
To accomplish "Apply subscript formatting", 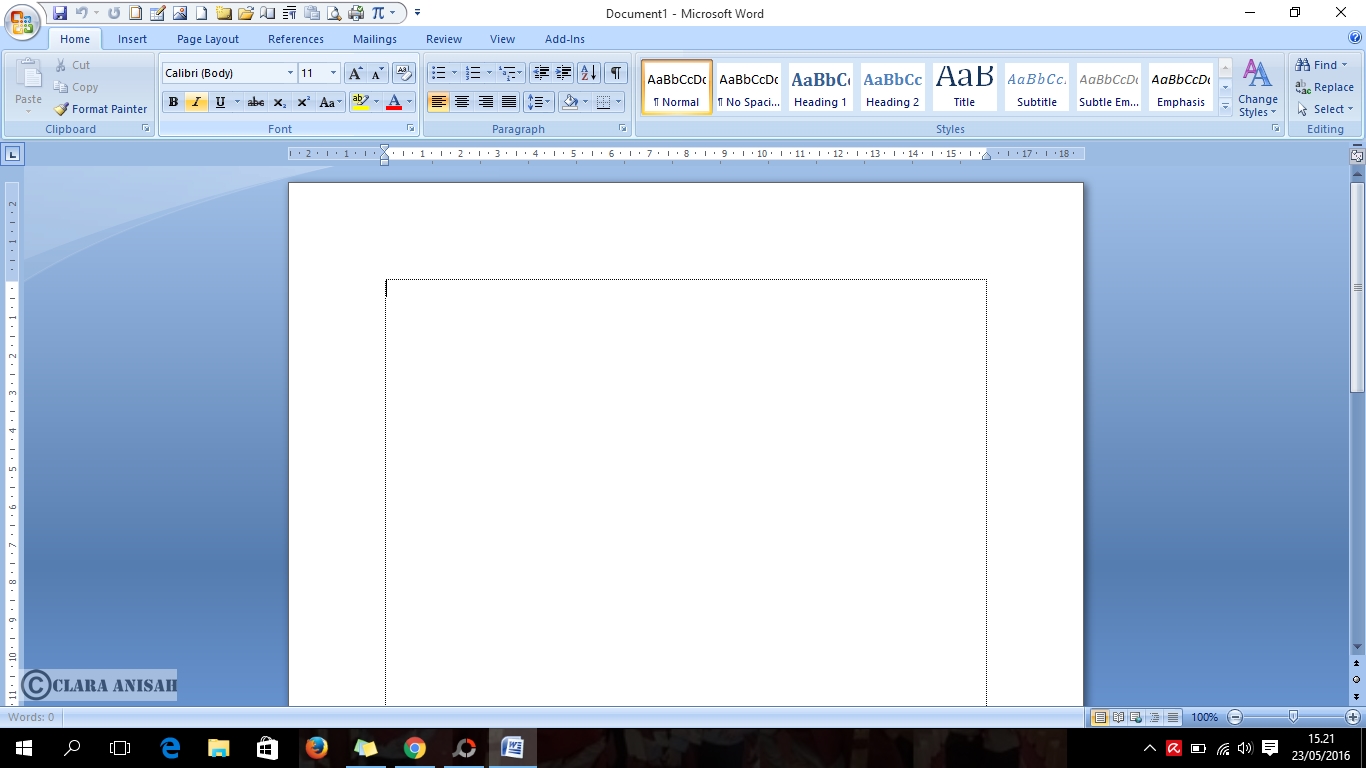I will tap(280, 102).
